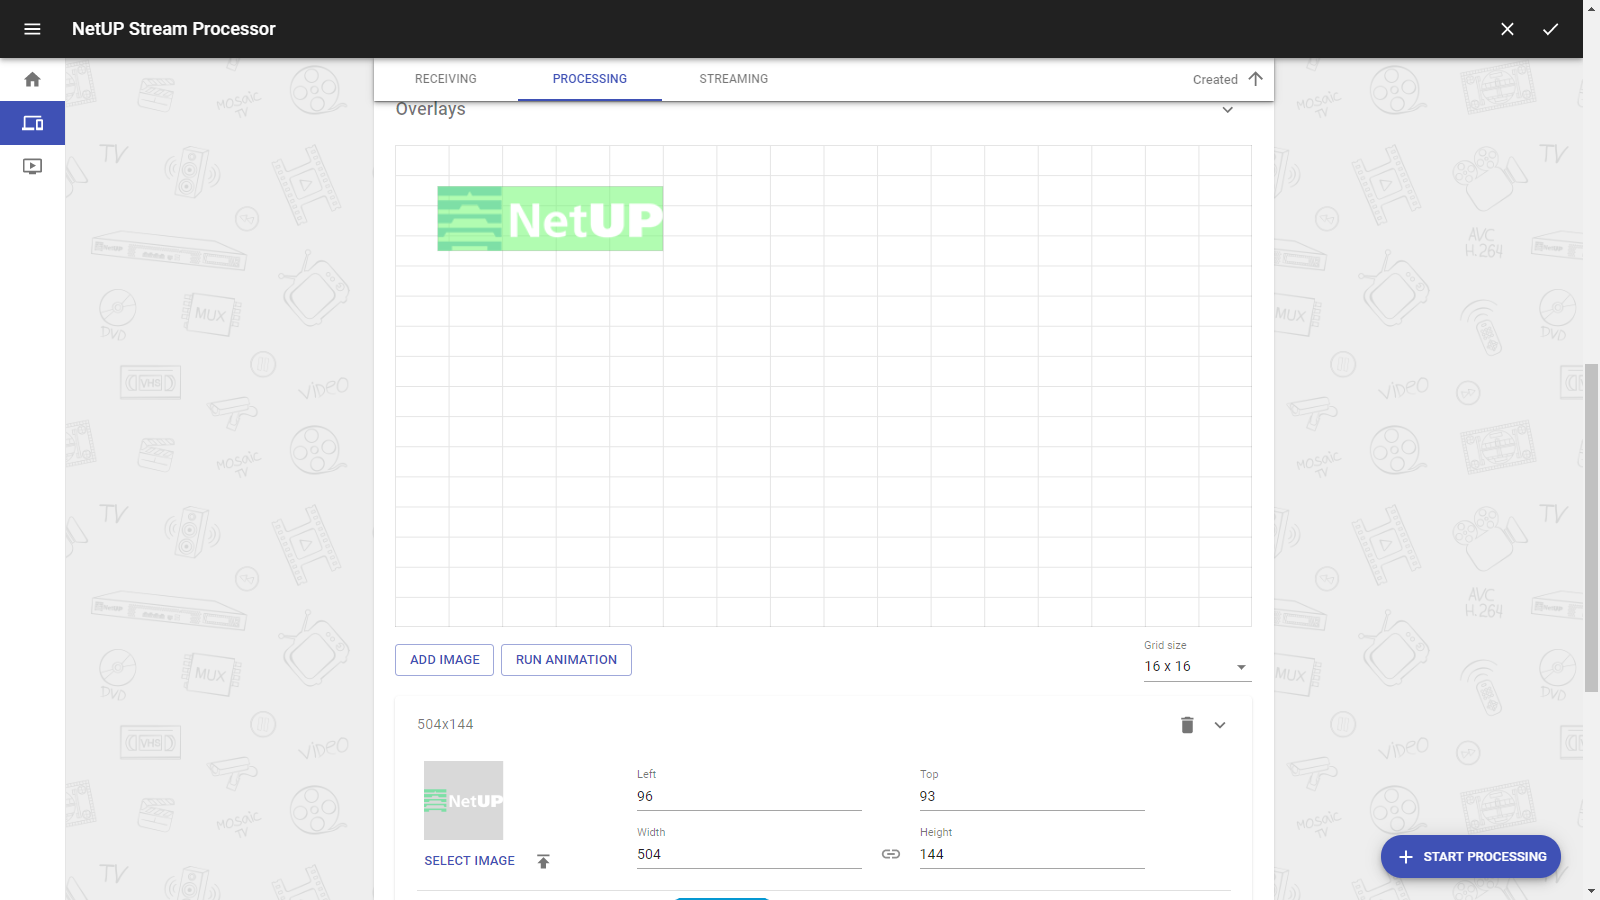This screenshot has height=900, width=1600.
Task: Open the hamburger navigation menu
Action: tap(32, 29)
